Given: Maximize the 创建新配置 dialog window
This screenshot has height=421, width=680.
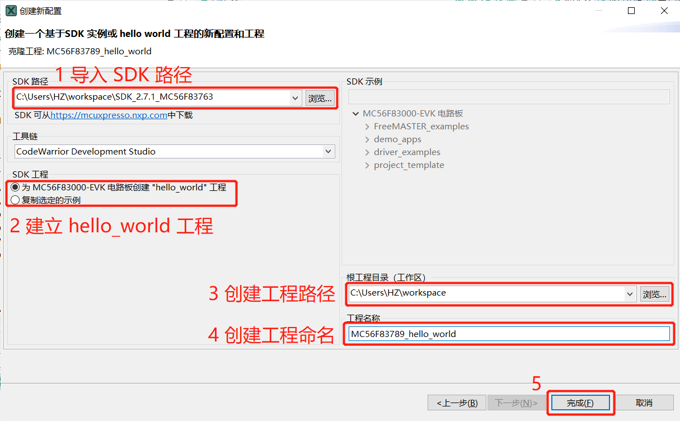Looking at the screenshot, I should click(x=631, y=11).
